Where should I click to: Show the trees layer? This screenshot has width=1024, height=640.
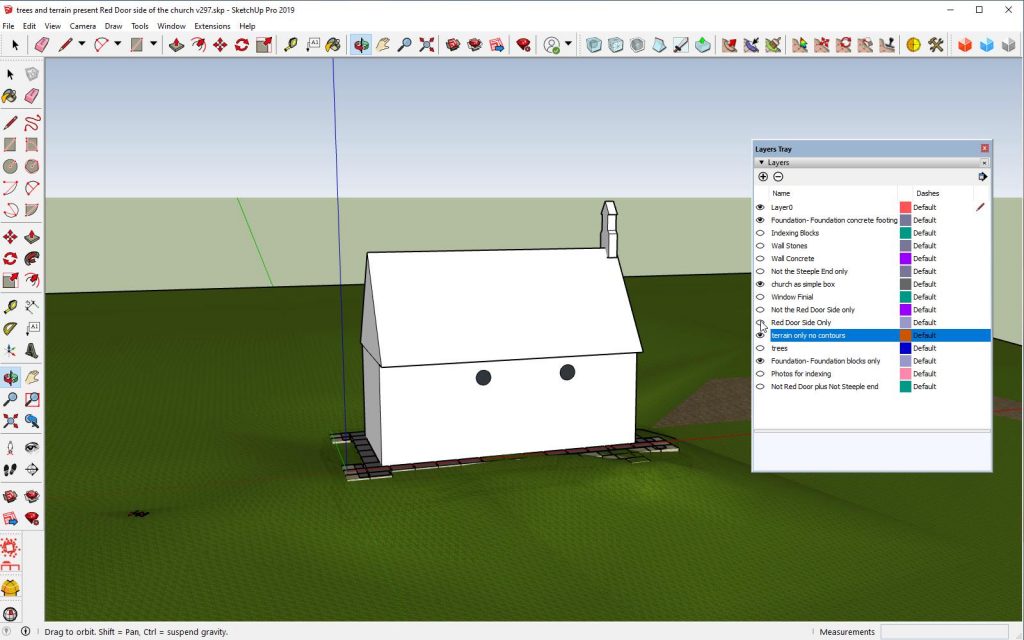click(x=760, y=348)
